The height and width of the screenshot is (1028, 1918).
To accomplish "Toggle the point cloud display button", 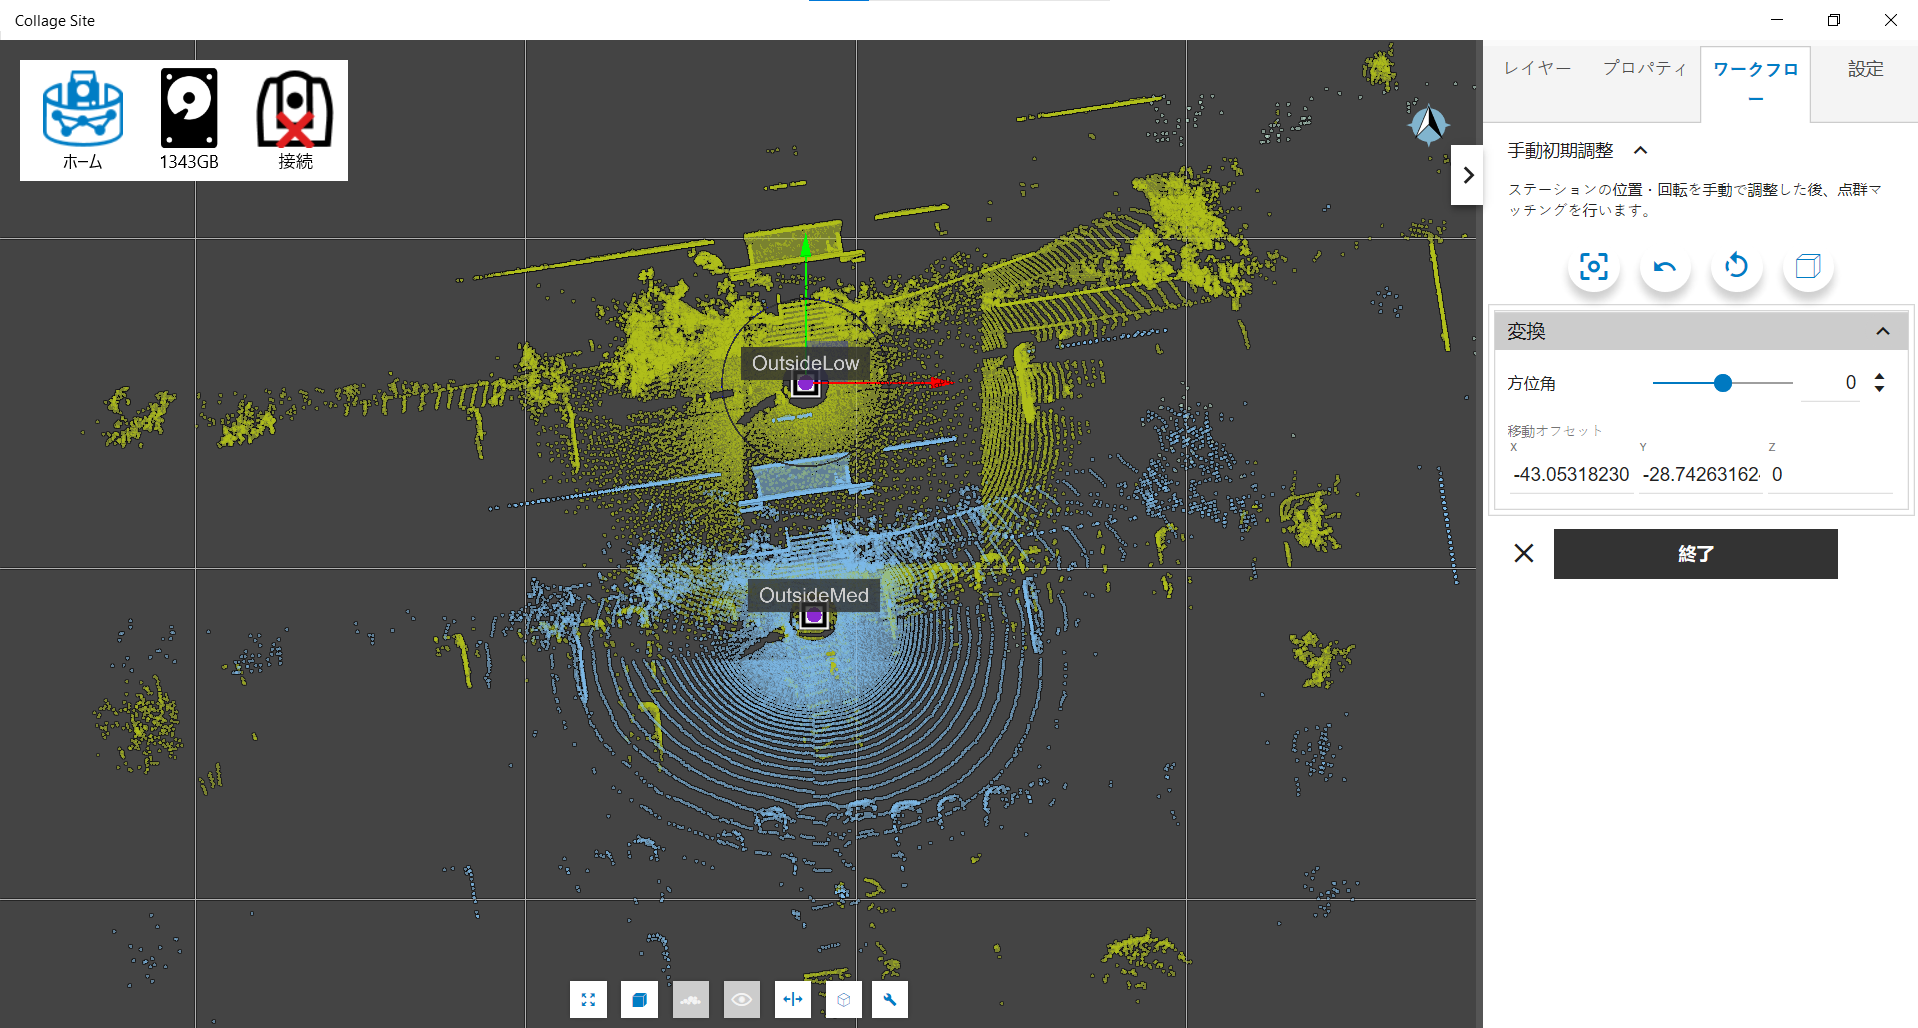I will [691, 999].
